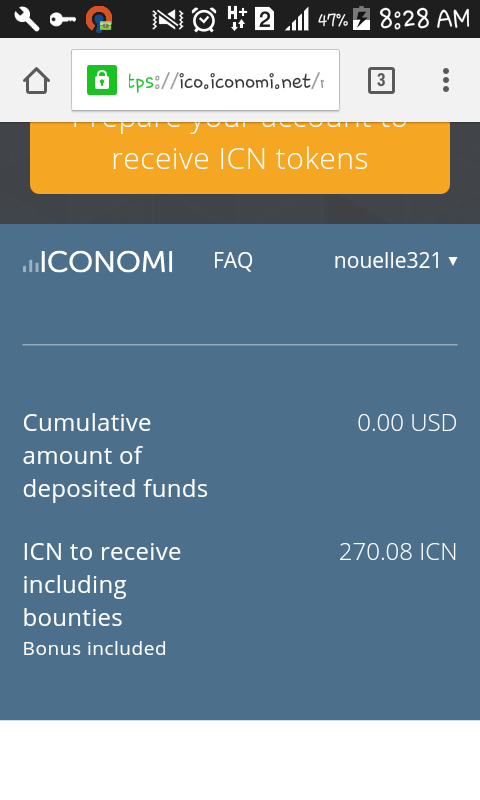Viewport: 480px width, 800px height.
Task: Select the 0.00 USD deposited value
Action: (x=407, y=422)
